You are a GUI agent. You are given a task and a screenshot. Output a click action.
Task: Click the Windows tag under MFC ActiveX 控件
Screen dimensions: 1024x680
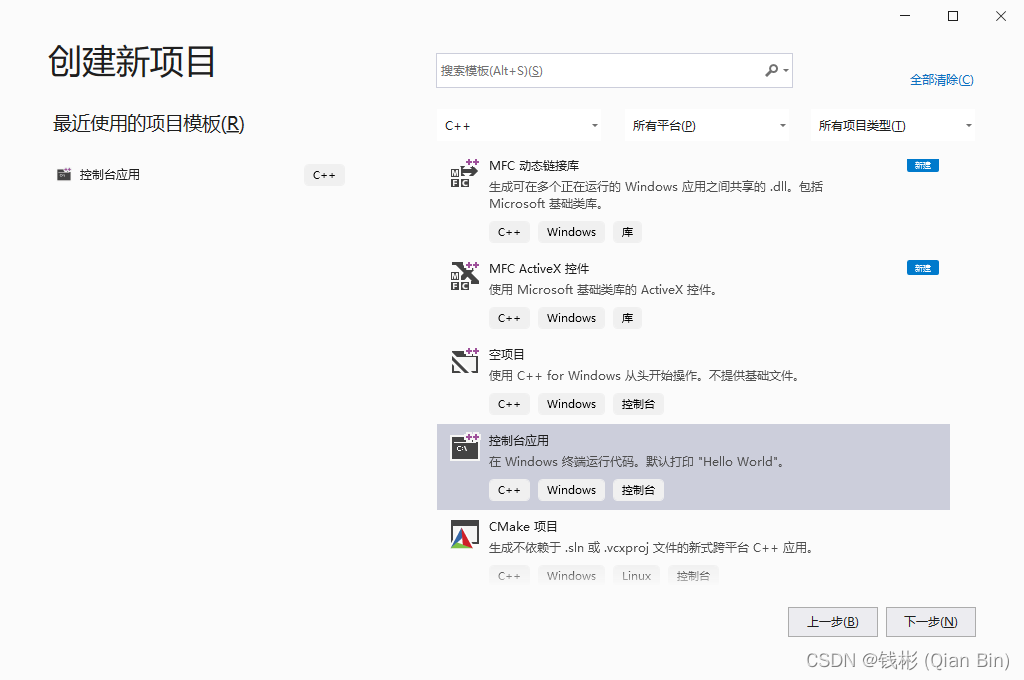(x=571, y=318)
